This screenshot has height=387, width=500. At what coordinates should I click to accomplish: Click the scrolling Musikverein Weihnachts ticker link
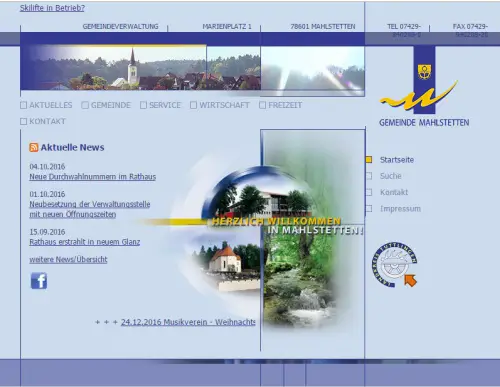coord(188,322)
